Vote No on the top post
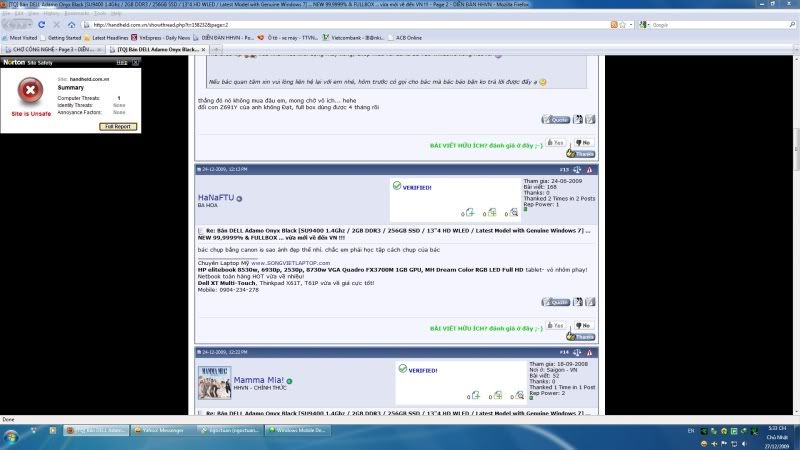Screen dimensions: 800x450 click(583, 143)
